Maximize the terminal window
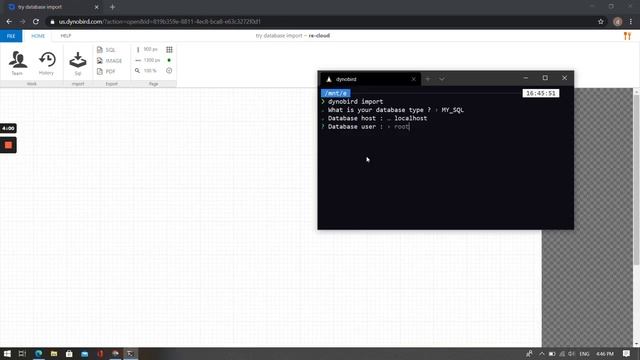Image resolution: width=640 pixels, height=360 pixels. coord(545,78)
